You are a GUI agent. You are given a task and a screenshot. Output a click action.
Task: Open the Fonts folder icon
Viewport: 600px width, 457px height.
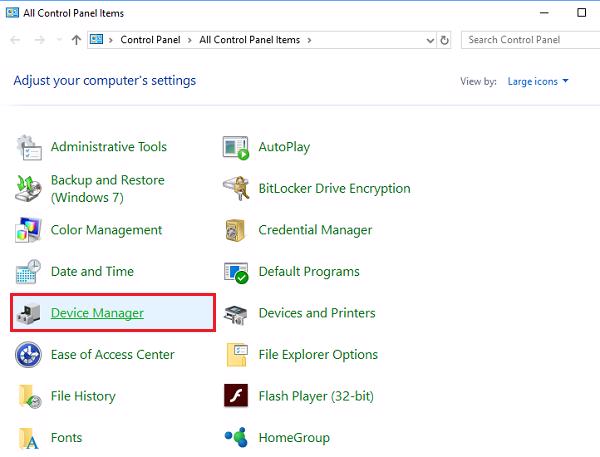point(29,438)
